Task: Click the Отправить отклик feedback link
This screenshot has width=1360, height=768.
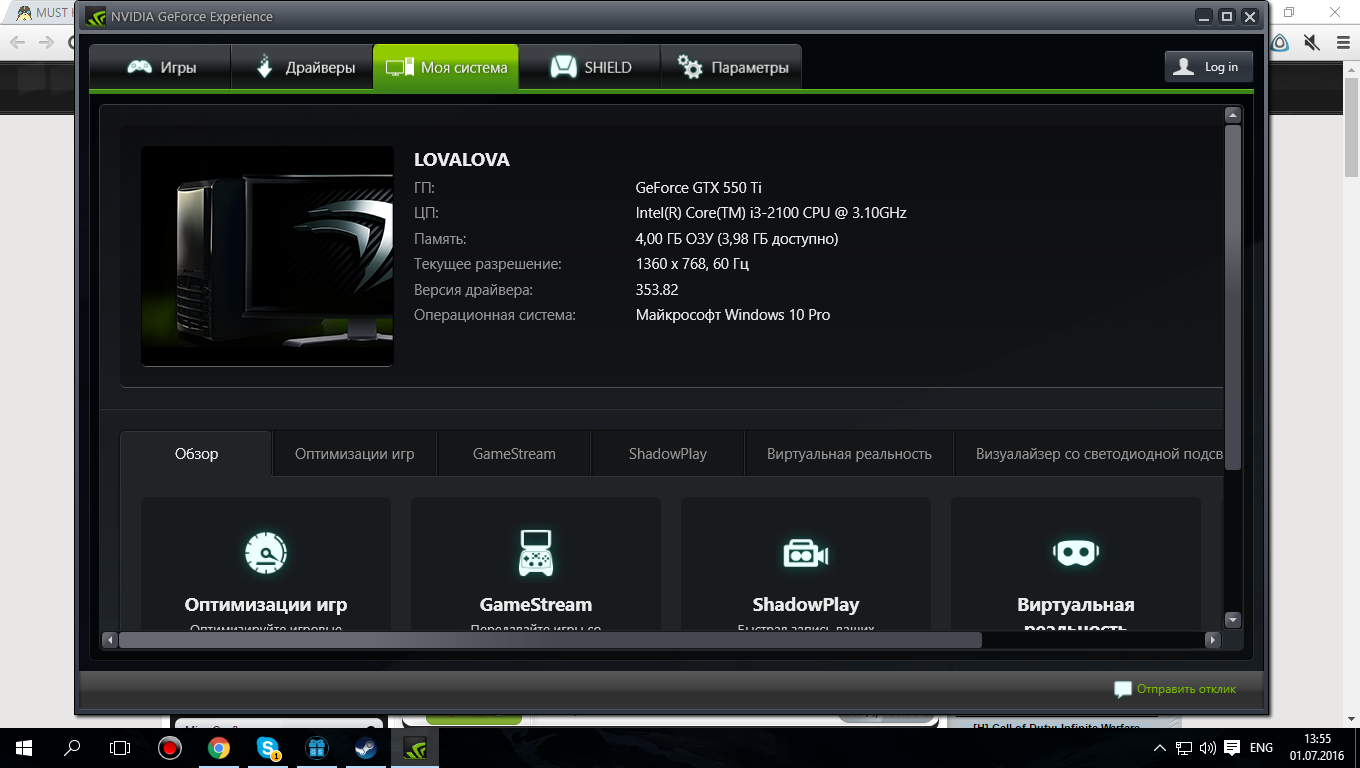Action: click(x=1186, y=689)
